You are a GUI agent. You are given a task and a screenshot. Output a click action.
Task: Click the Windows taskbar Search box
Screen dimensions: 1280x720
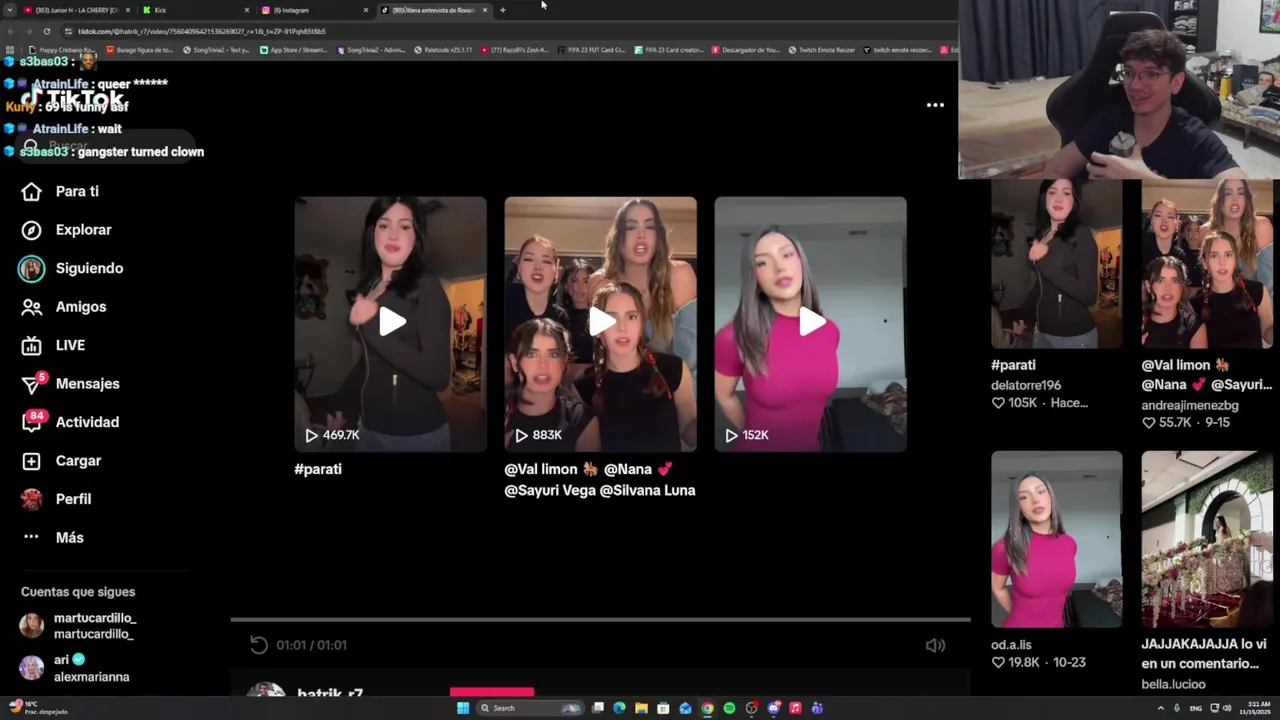(x=530, y=708)
